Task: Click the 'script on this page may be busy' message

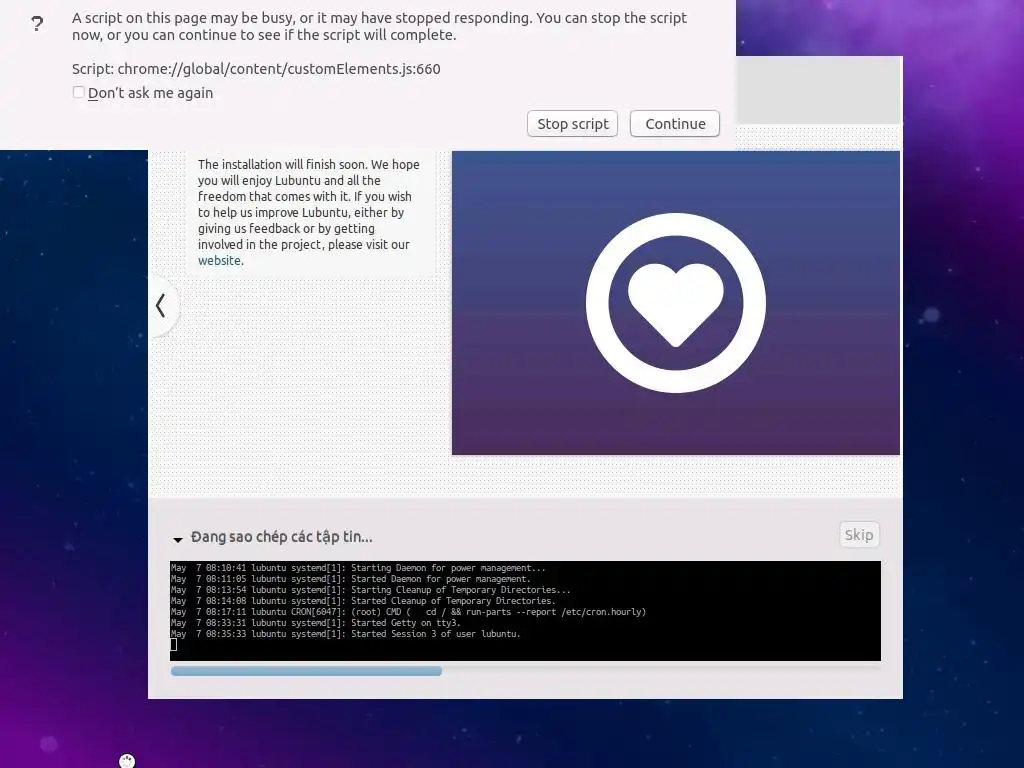Action: coord(379,26)
